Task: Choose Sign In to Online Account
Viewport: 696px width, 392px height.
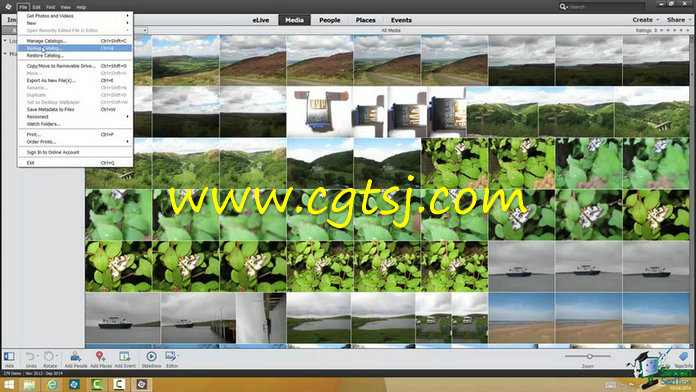Action: (75, 152)
